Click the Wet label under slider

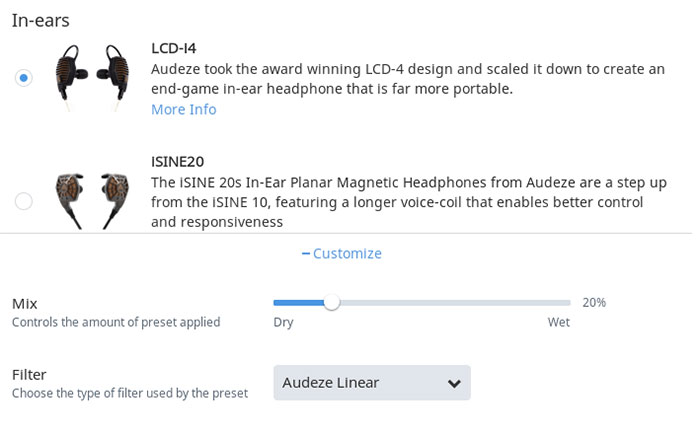pyautogui.click(x=559, y=322)
